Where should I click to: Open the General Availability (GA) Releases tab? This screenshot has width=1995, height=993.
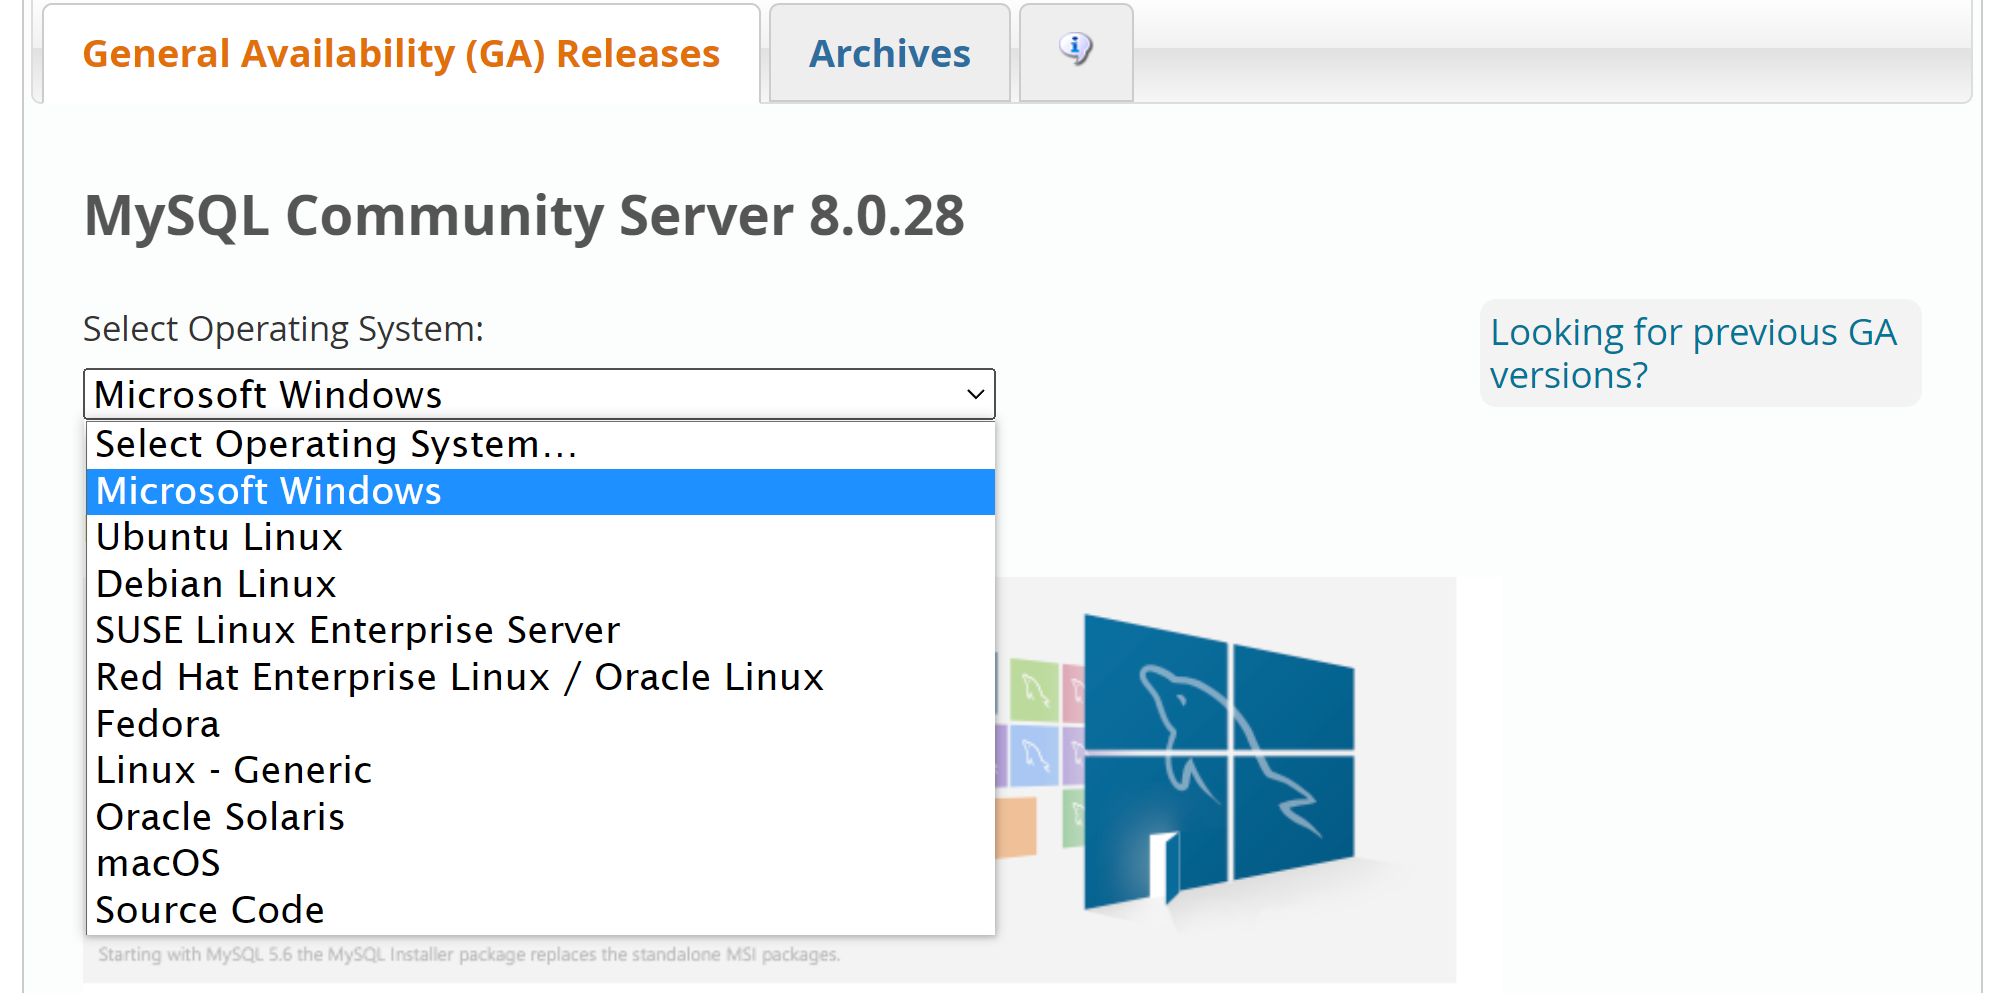pyautogui.click(x=401, y=54)
